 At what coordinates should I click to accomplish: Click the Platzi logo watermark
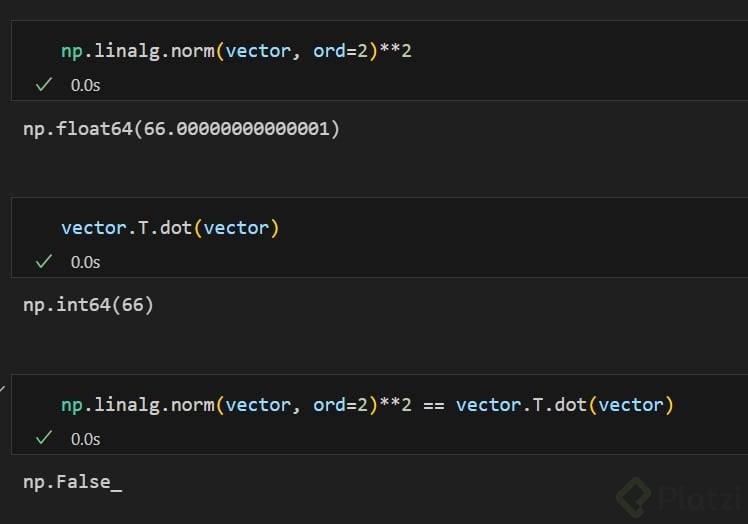click(679, 496)
